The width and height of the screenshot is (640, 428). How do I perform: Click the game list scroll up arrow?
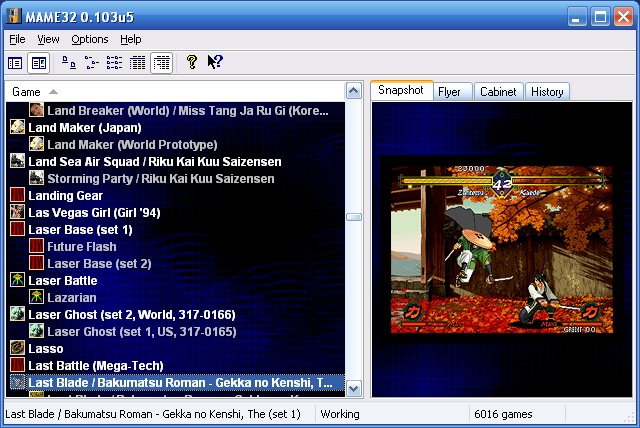[353, 91]
